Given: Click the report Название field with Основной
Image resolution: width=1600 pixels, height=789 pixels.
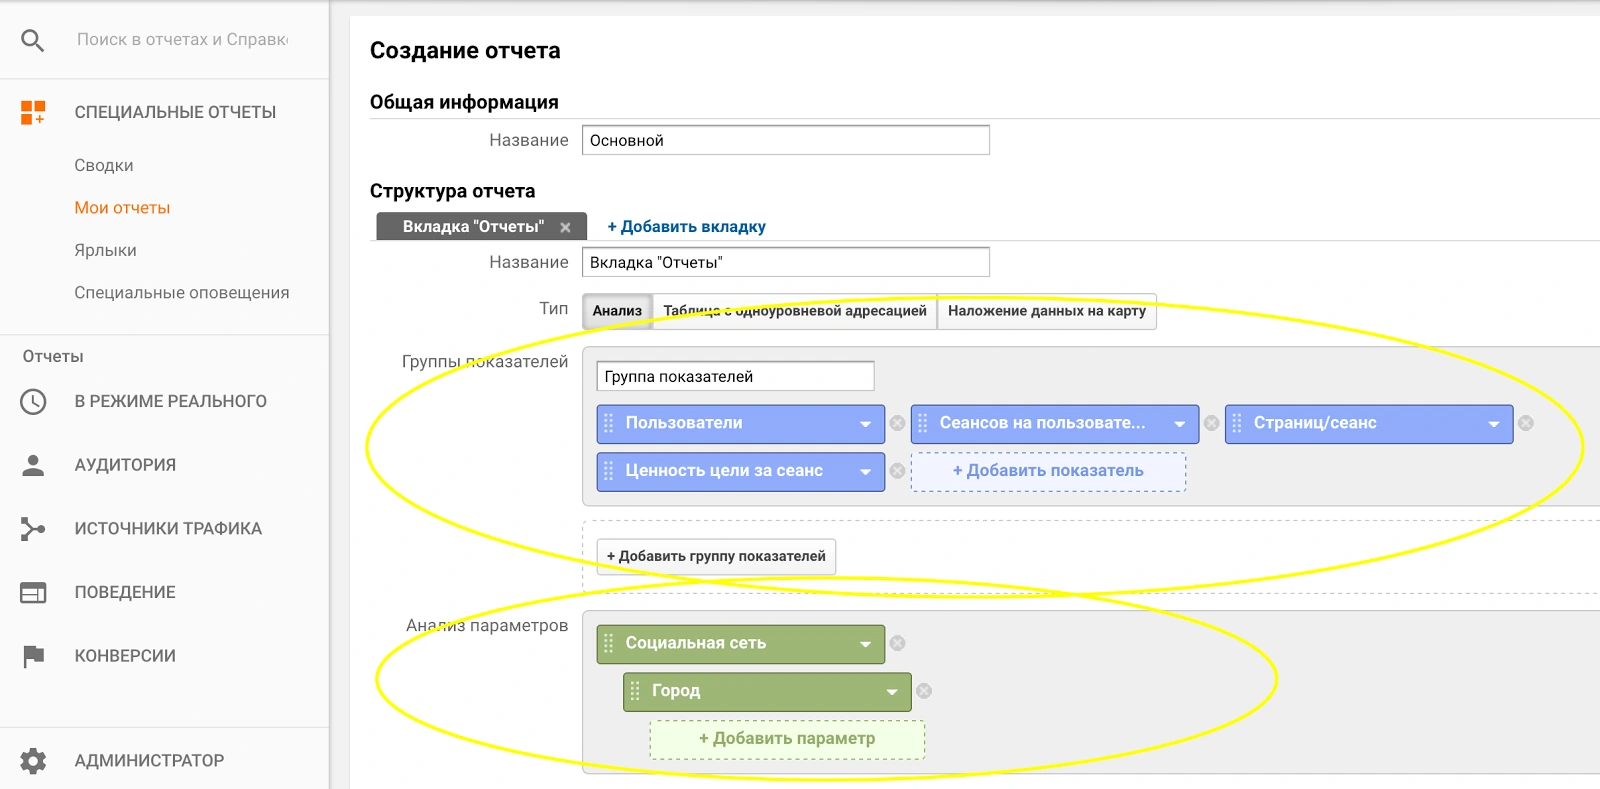Looking at the screenshot, I should (785, 140).
